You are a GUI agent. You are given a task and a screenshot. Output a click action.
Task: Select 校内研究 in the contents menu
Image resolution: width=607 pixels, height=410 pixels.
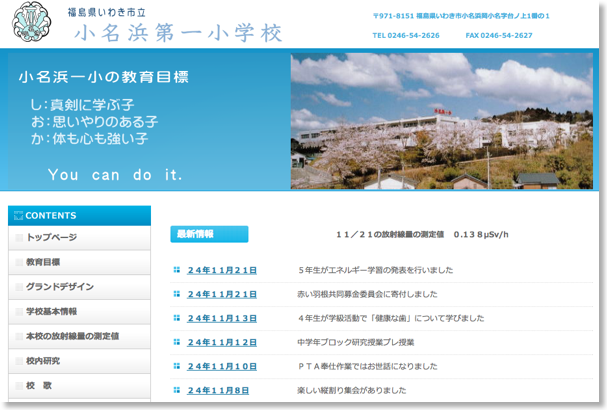(x=43, y=360)
